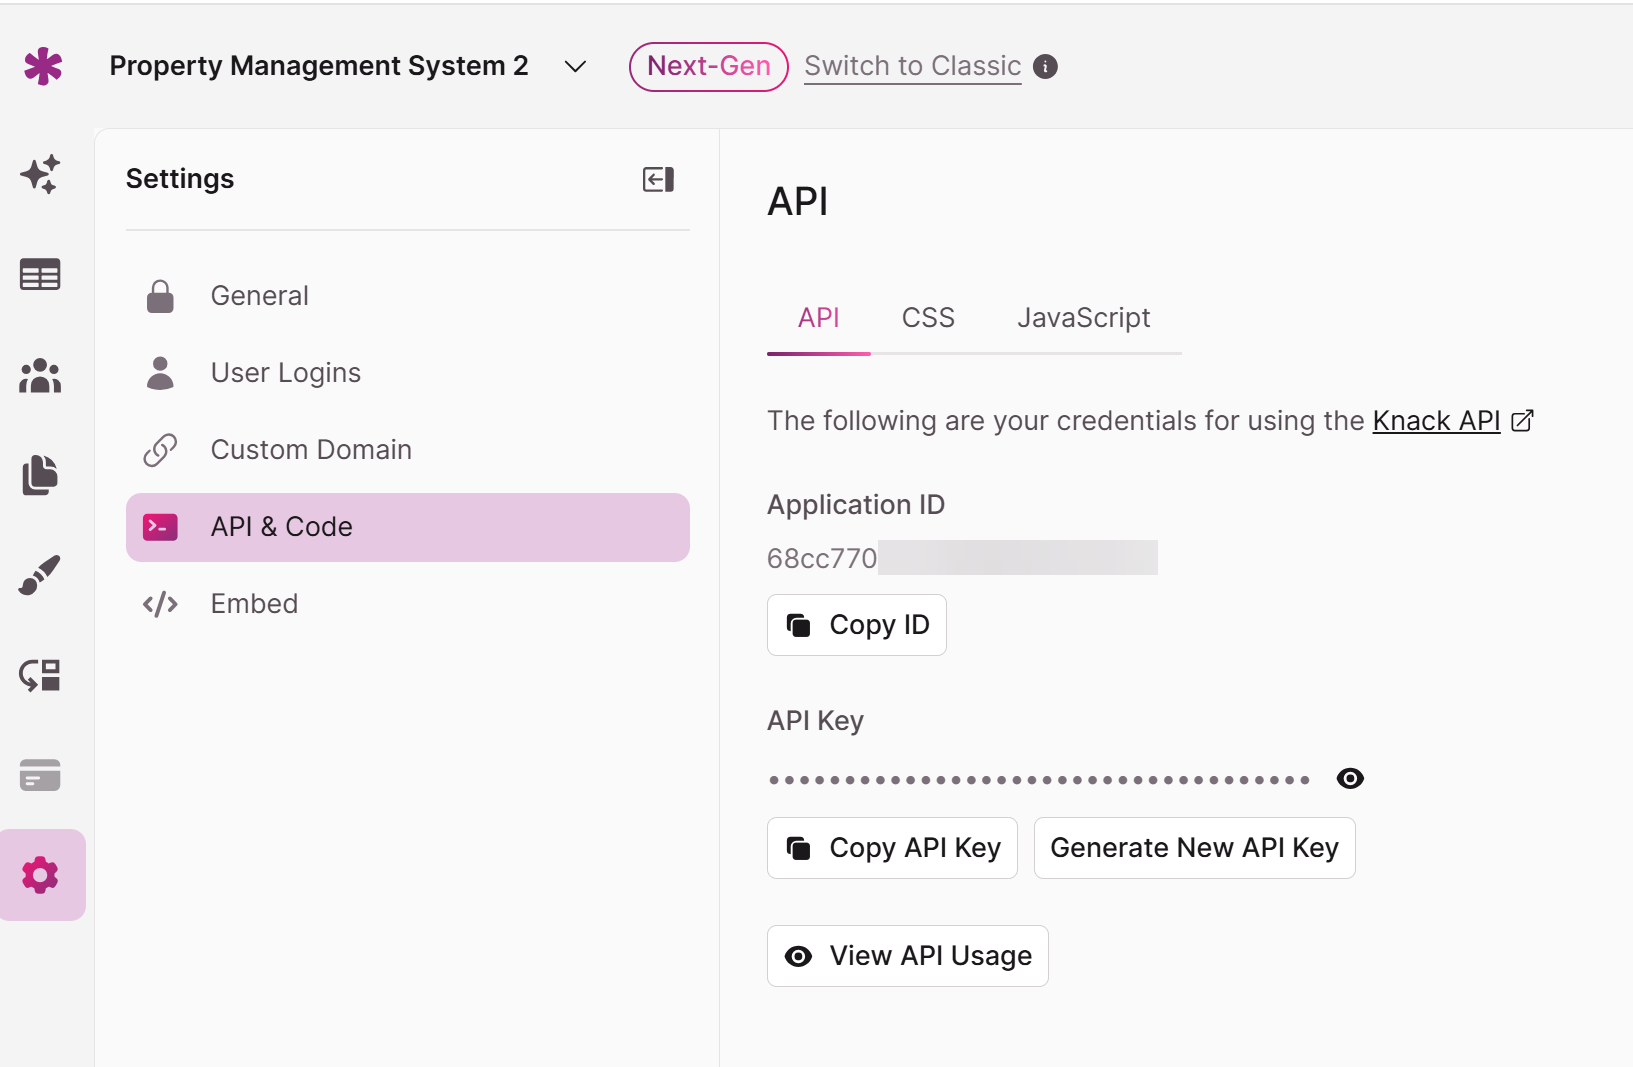Open the AI sparkles sidebar icon
Screen dimensions: 1633x1067
point(40,175)
